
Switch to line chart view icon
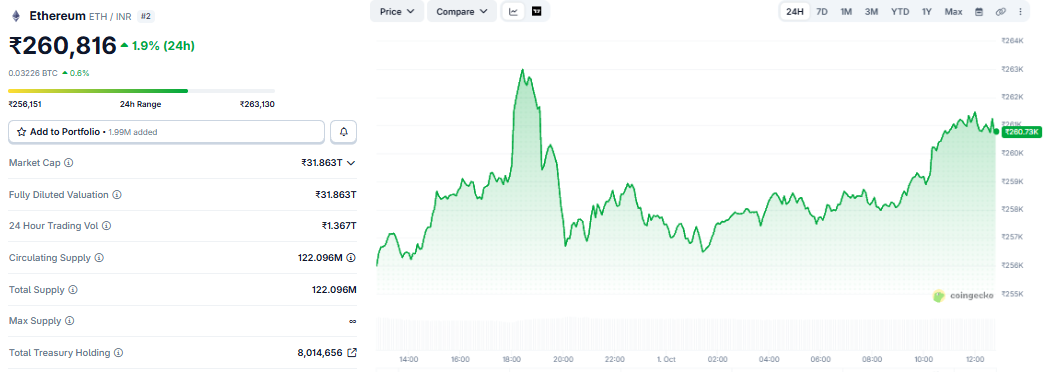[513, 11]
